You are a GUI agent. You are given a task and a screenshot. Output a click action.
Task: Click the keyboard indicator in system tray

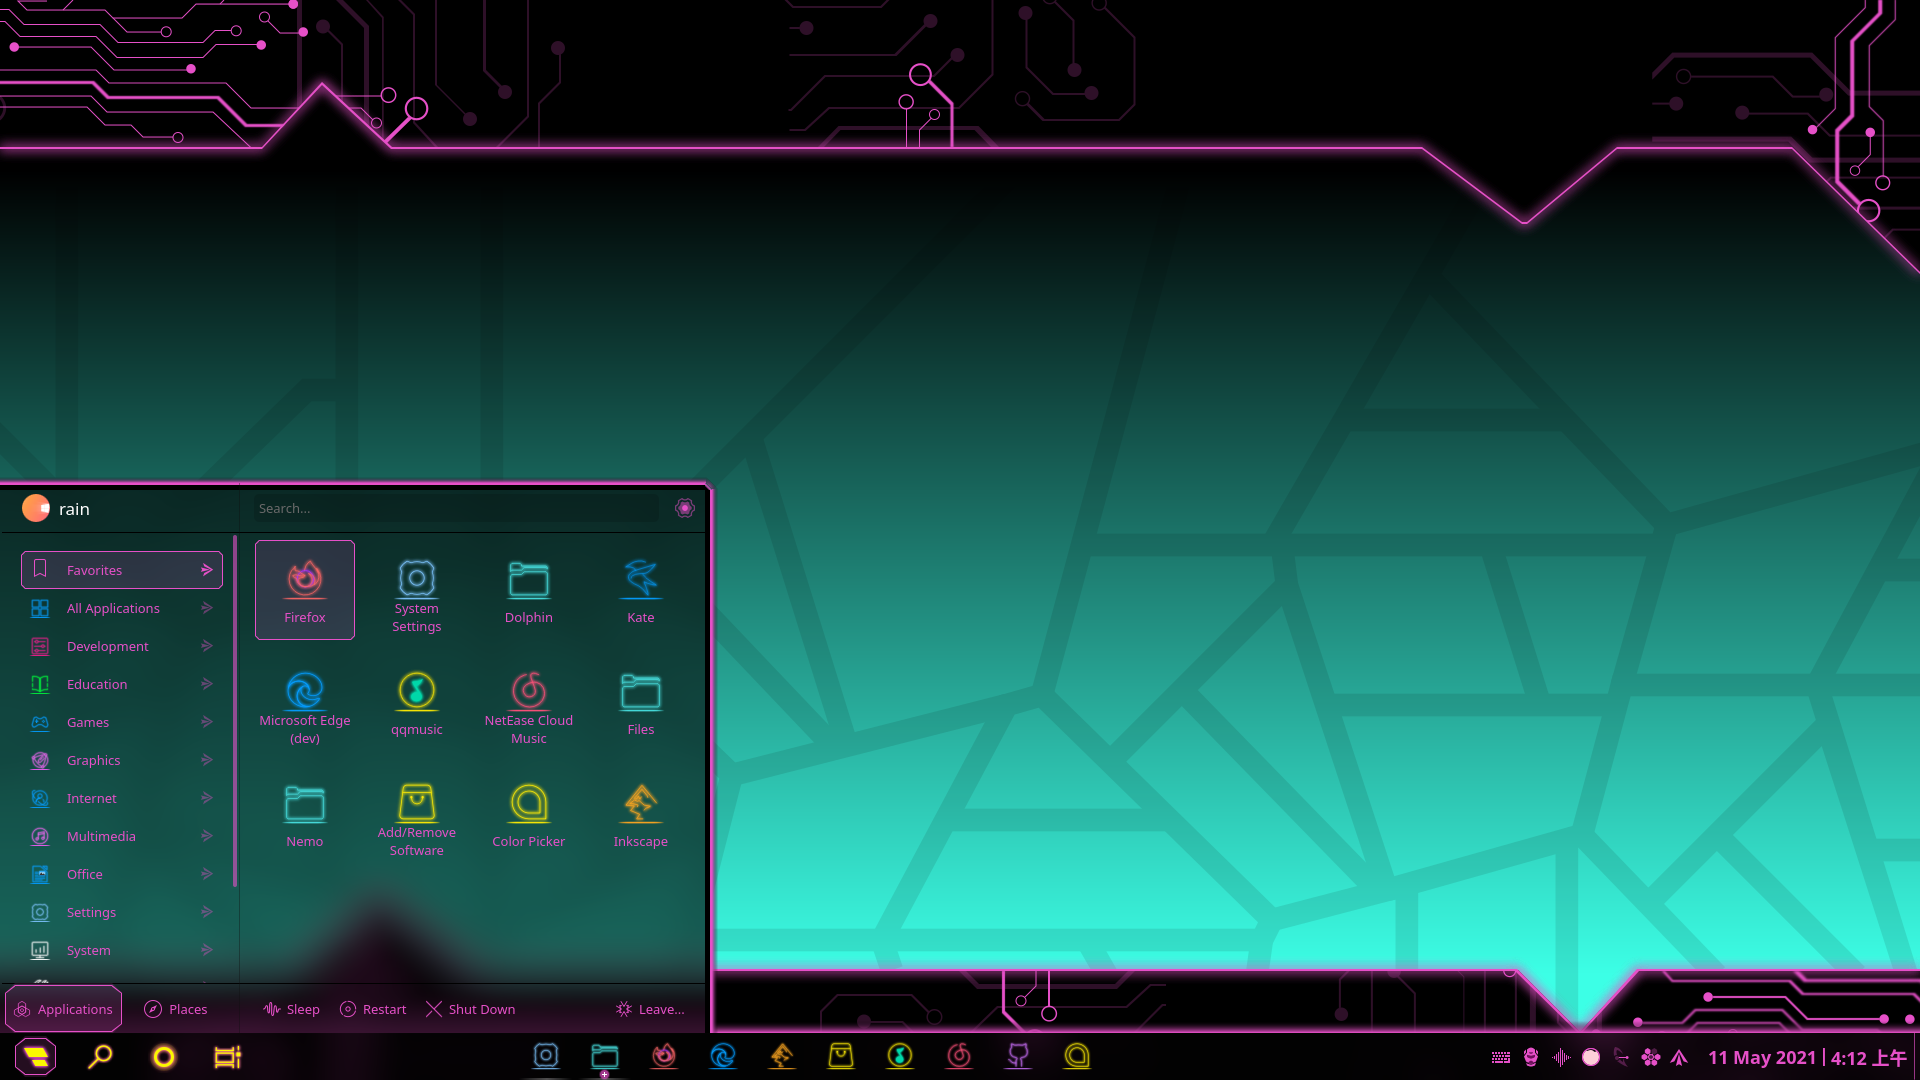click(x=1501, y=1057)
